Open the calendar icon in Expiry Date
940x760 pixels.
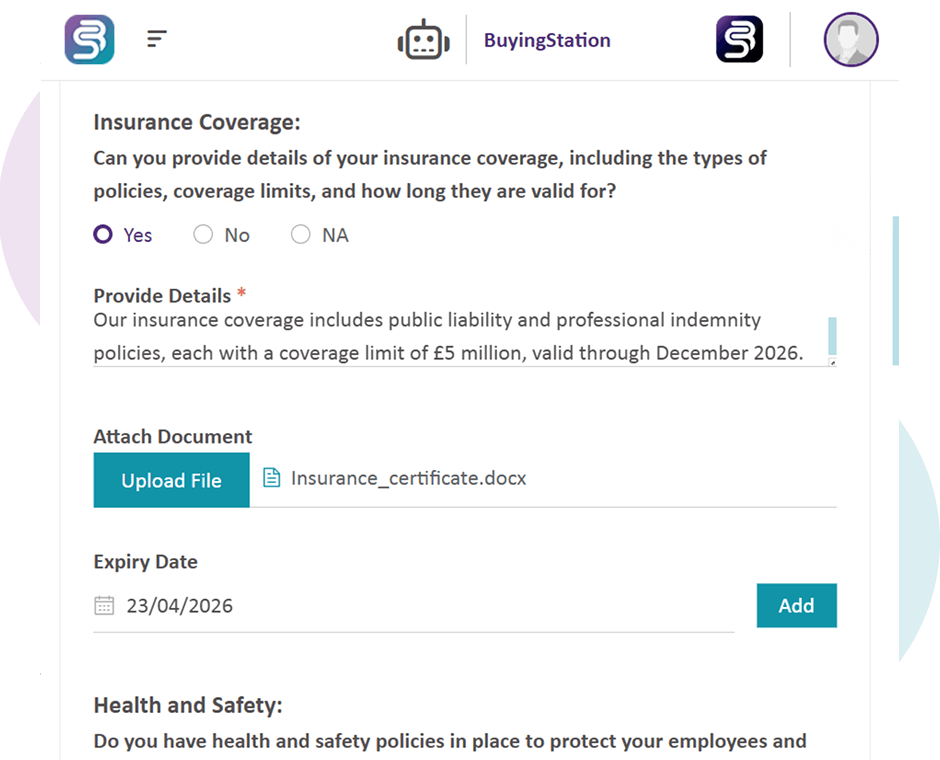(104, 606)
